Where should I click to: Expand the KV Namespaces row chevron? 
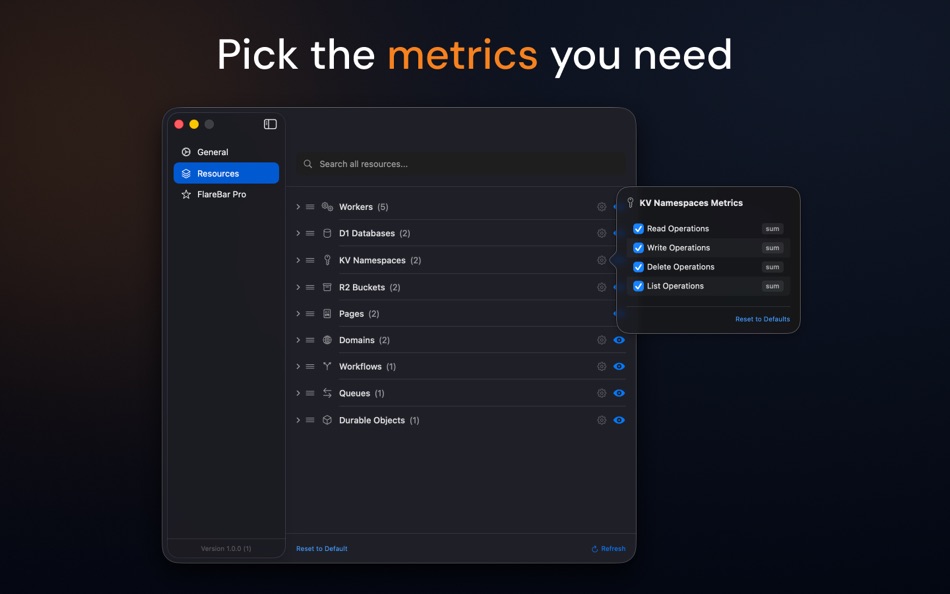coord(298,260)
